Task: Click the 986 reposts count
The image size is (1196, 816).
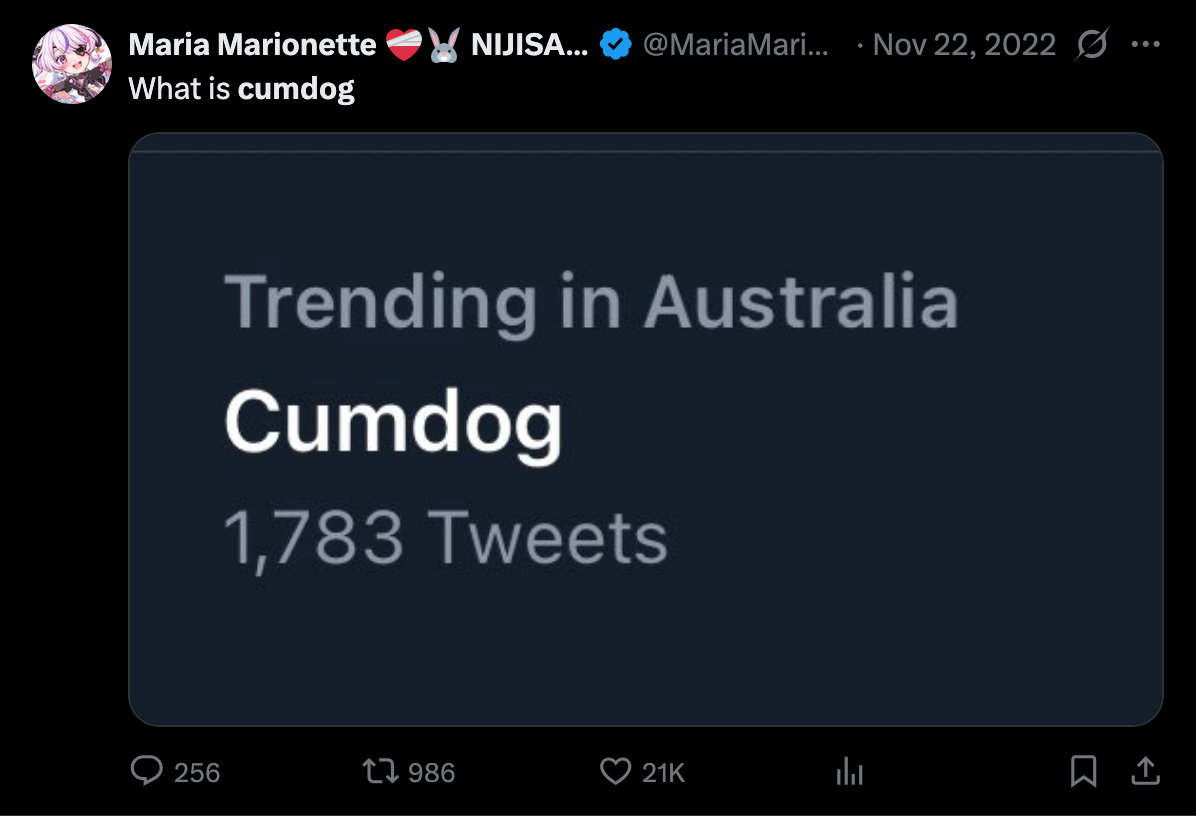Action: point(432,773)
